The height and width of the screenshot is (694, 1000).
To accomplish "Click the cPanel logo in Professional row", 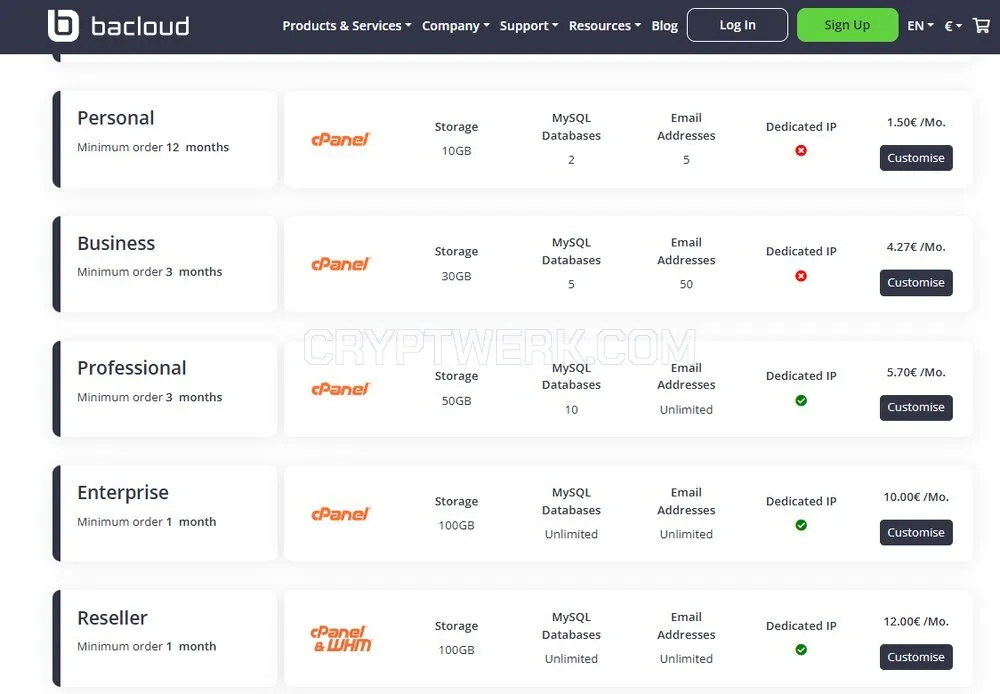I will [x=341, y=388].
